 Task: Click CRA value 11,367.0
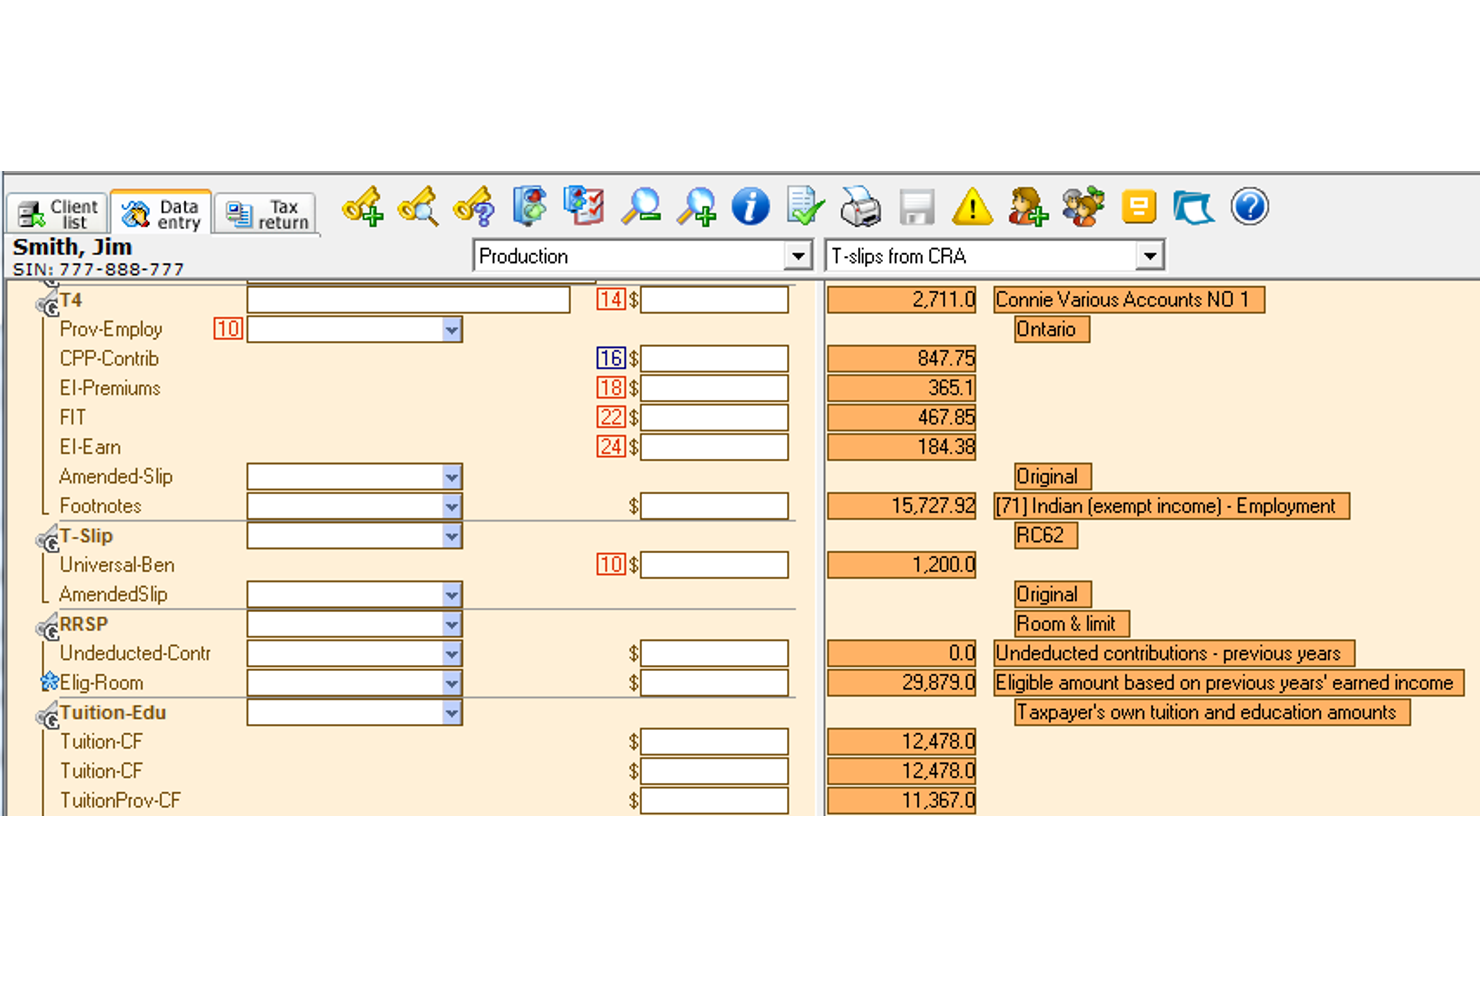902,801
